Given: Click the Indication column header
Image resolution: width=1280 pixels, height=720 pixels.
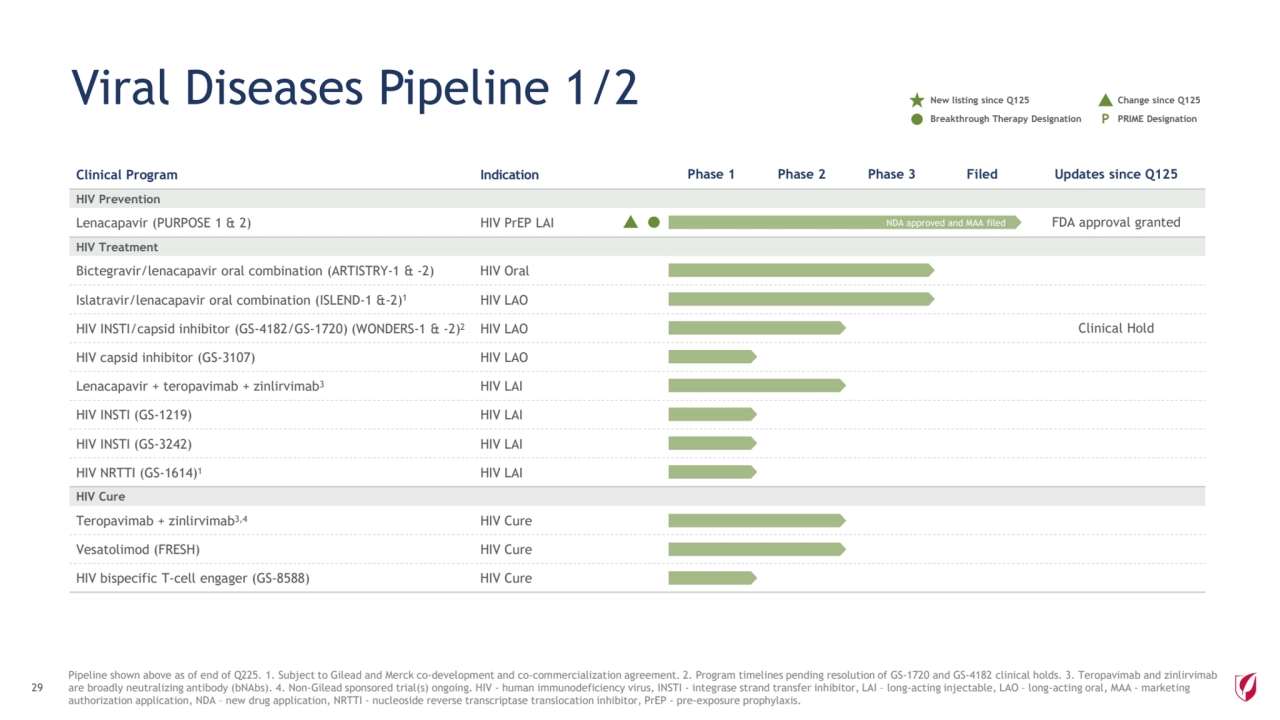Looking at the screenshot, I should point(509,175).
